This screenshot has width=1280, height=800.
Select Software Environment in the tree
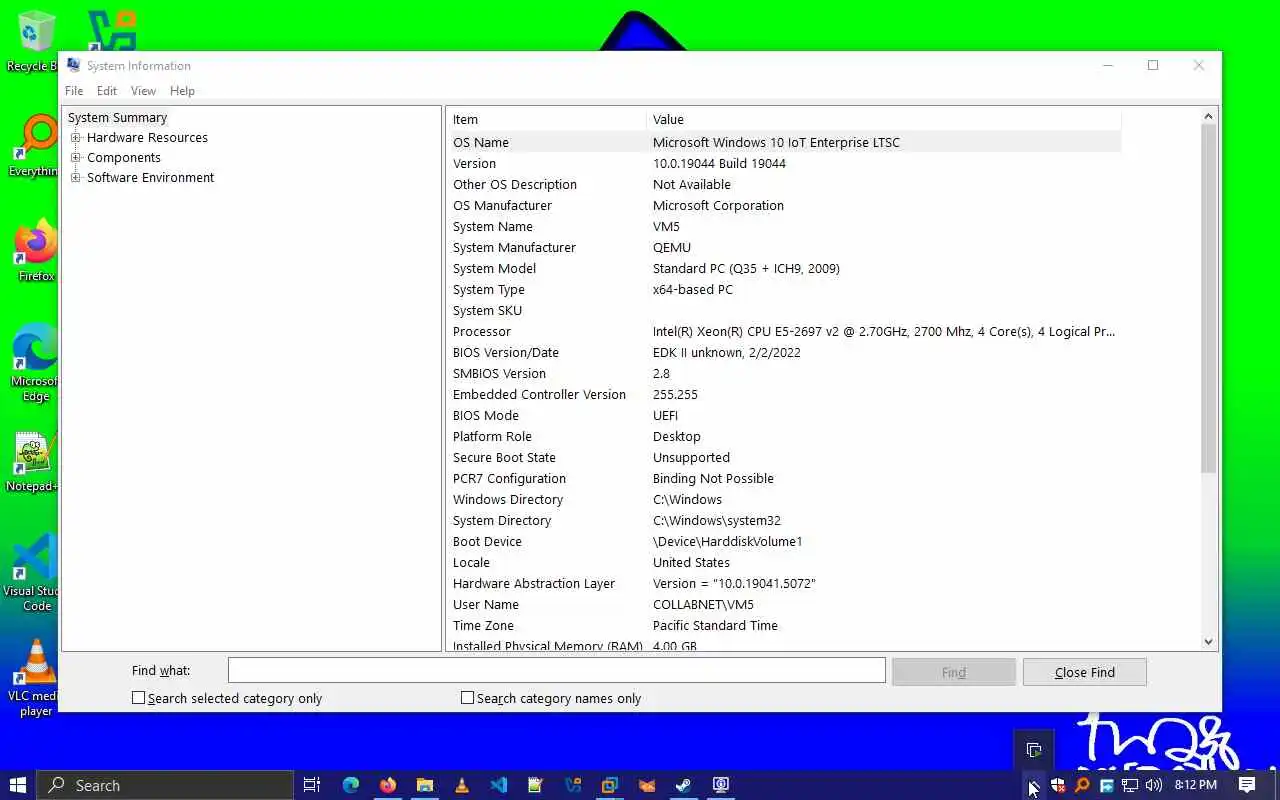click(x=150, y=178)
